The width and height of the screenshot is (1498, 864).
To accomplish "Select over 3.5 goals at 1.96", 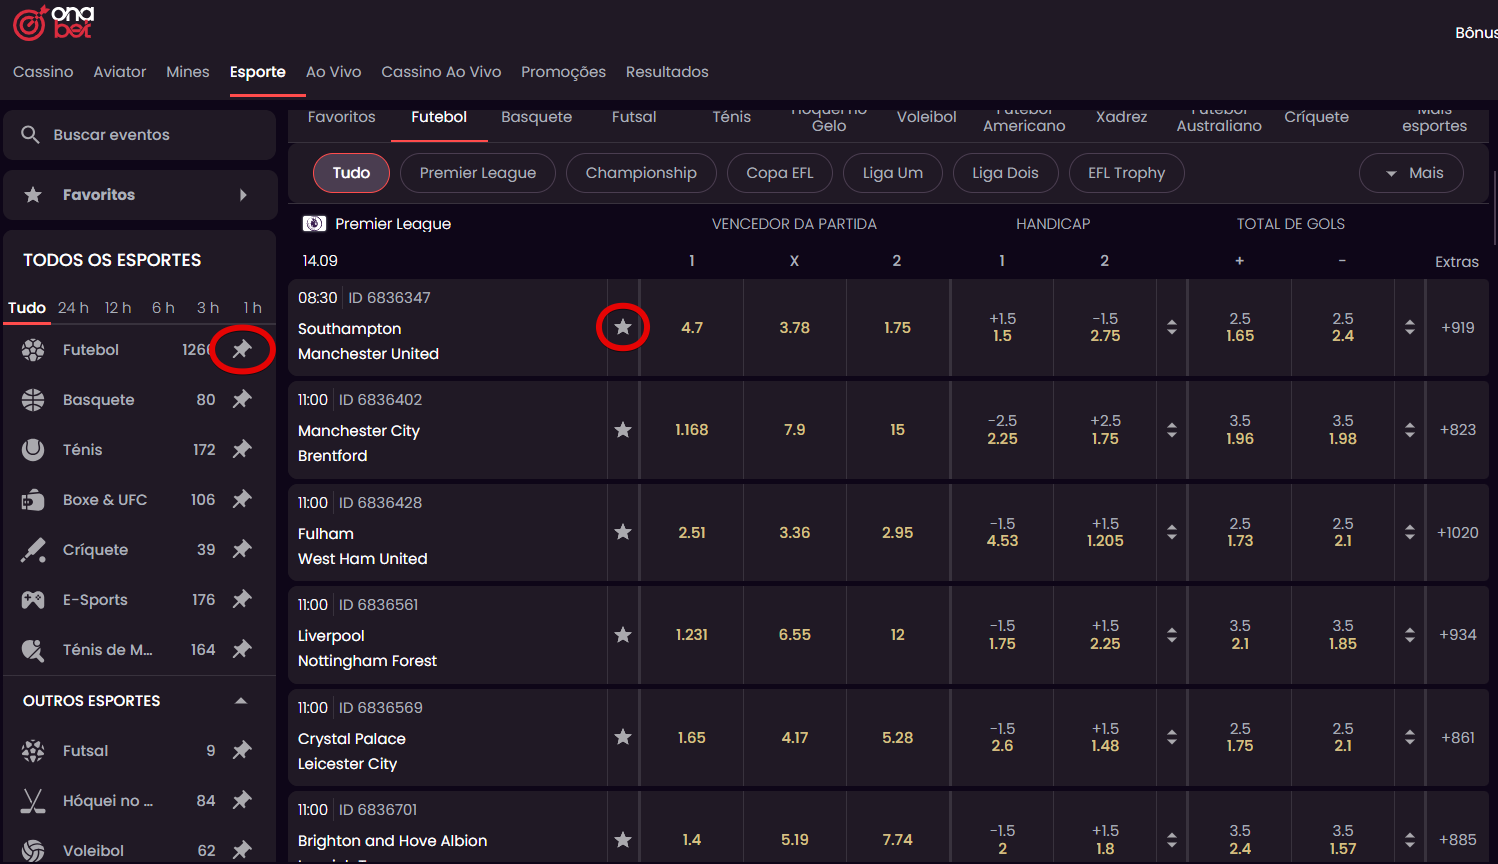I will tap(1240, 430).
